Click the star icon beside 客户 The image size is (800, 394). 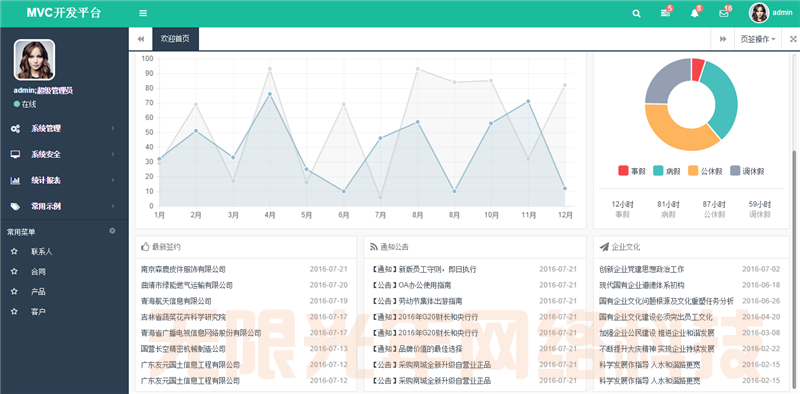pyautogui.click(x=14, y=311)
